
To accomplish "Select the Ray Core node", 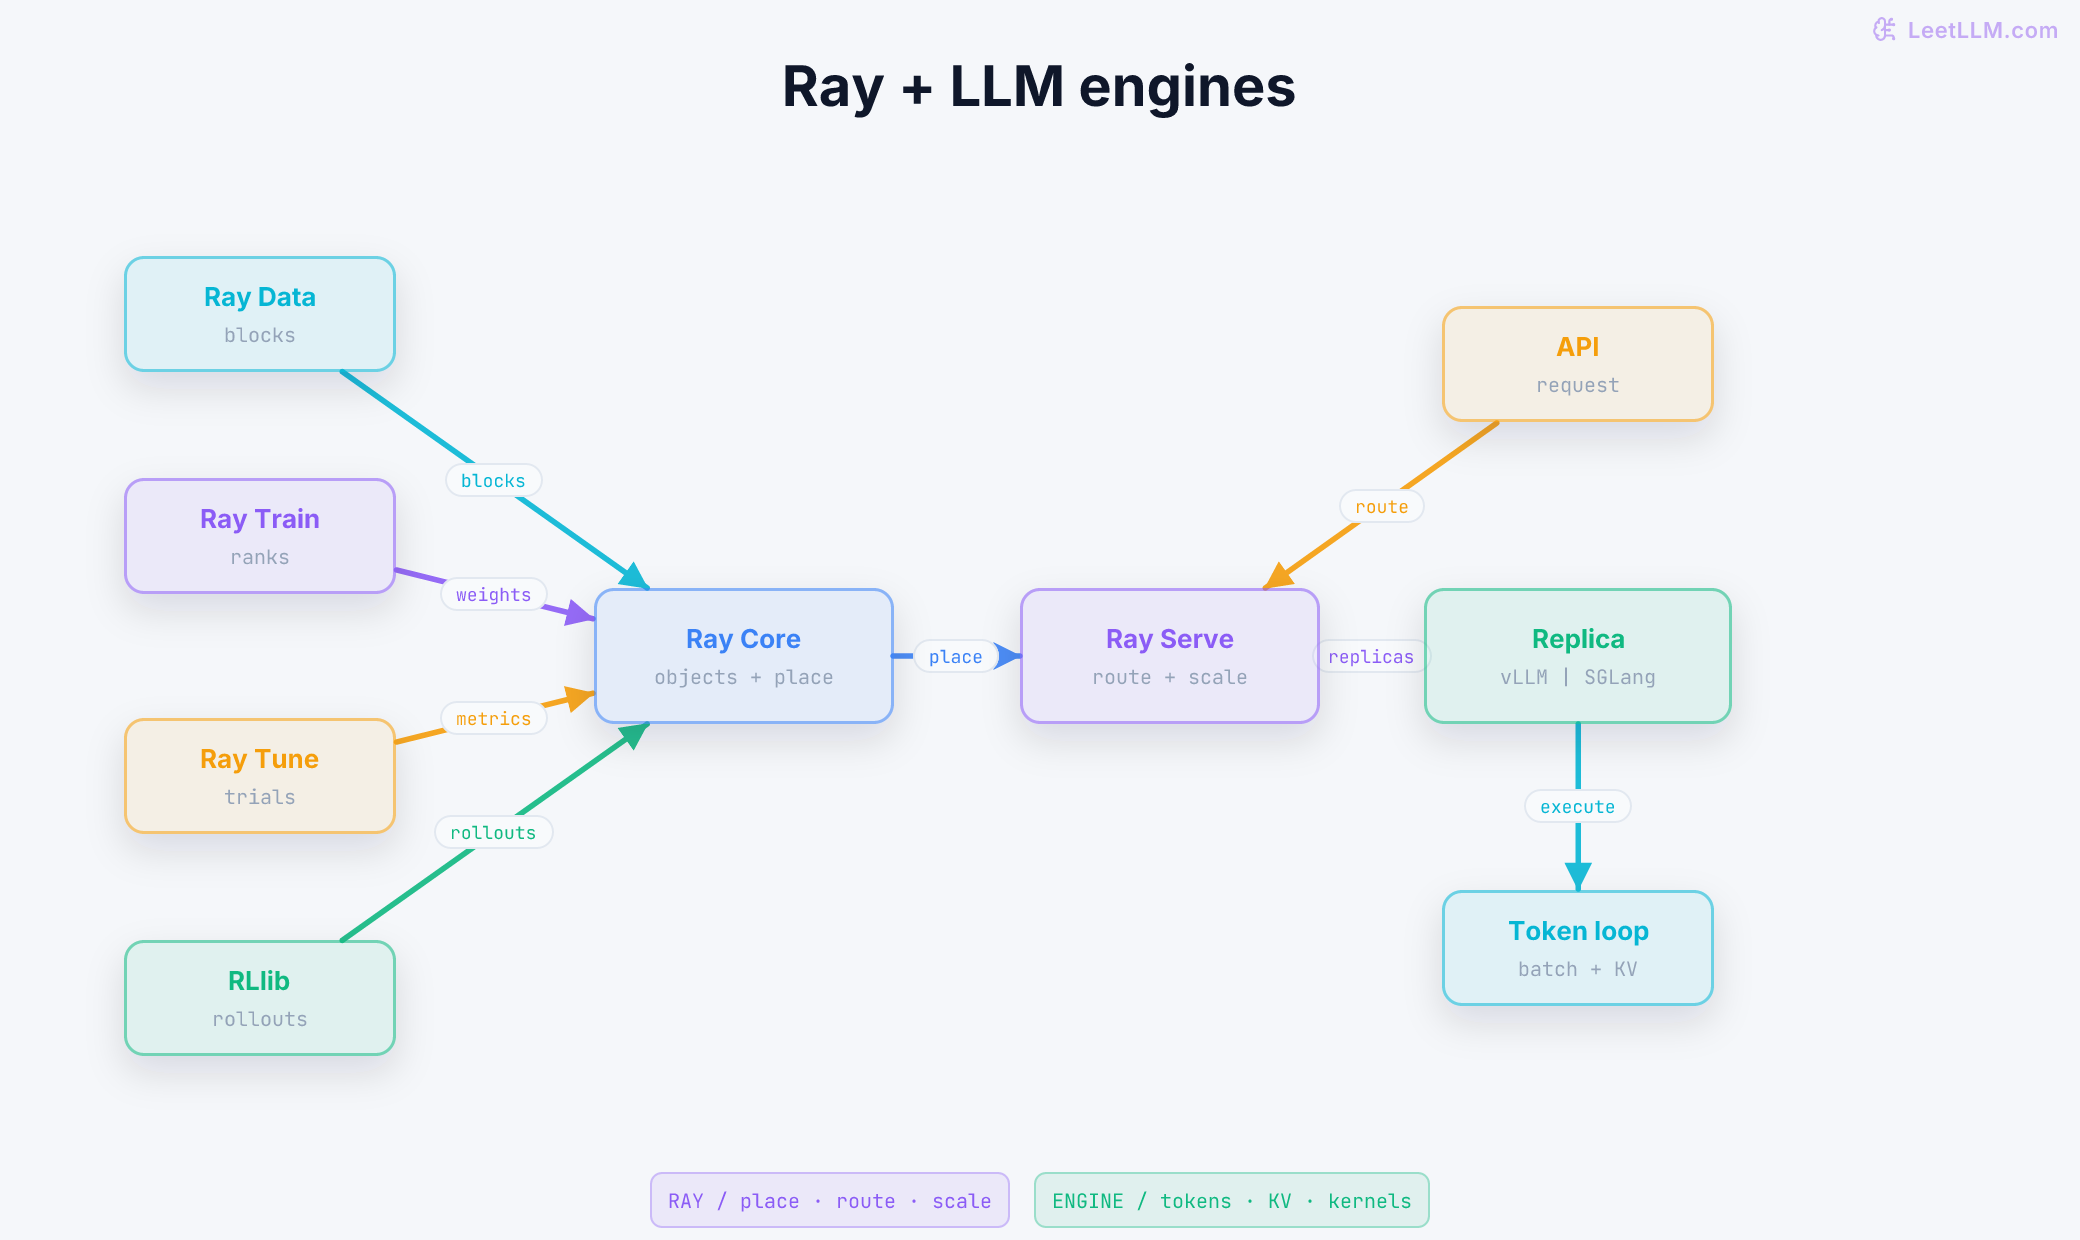I will tap(744, 656).
